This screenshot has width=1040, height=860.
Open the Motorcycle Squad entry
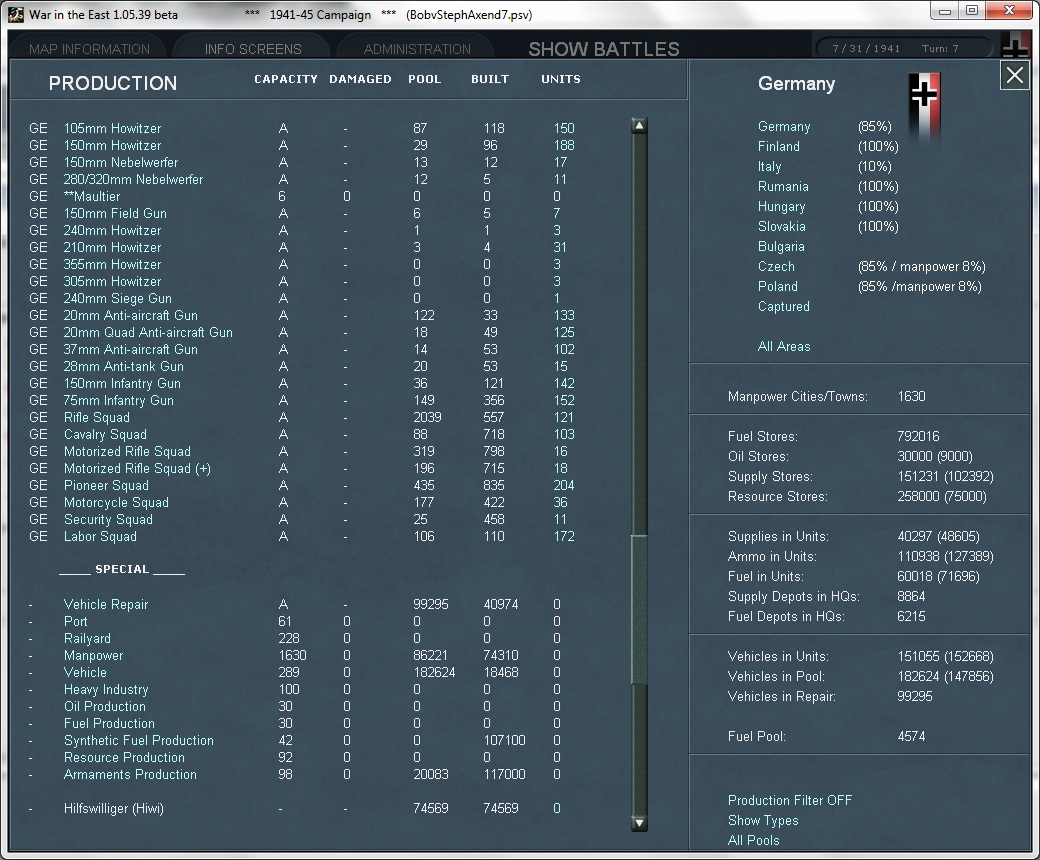[116, 503]
